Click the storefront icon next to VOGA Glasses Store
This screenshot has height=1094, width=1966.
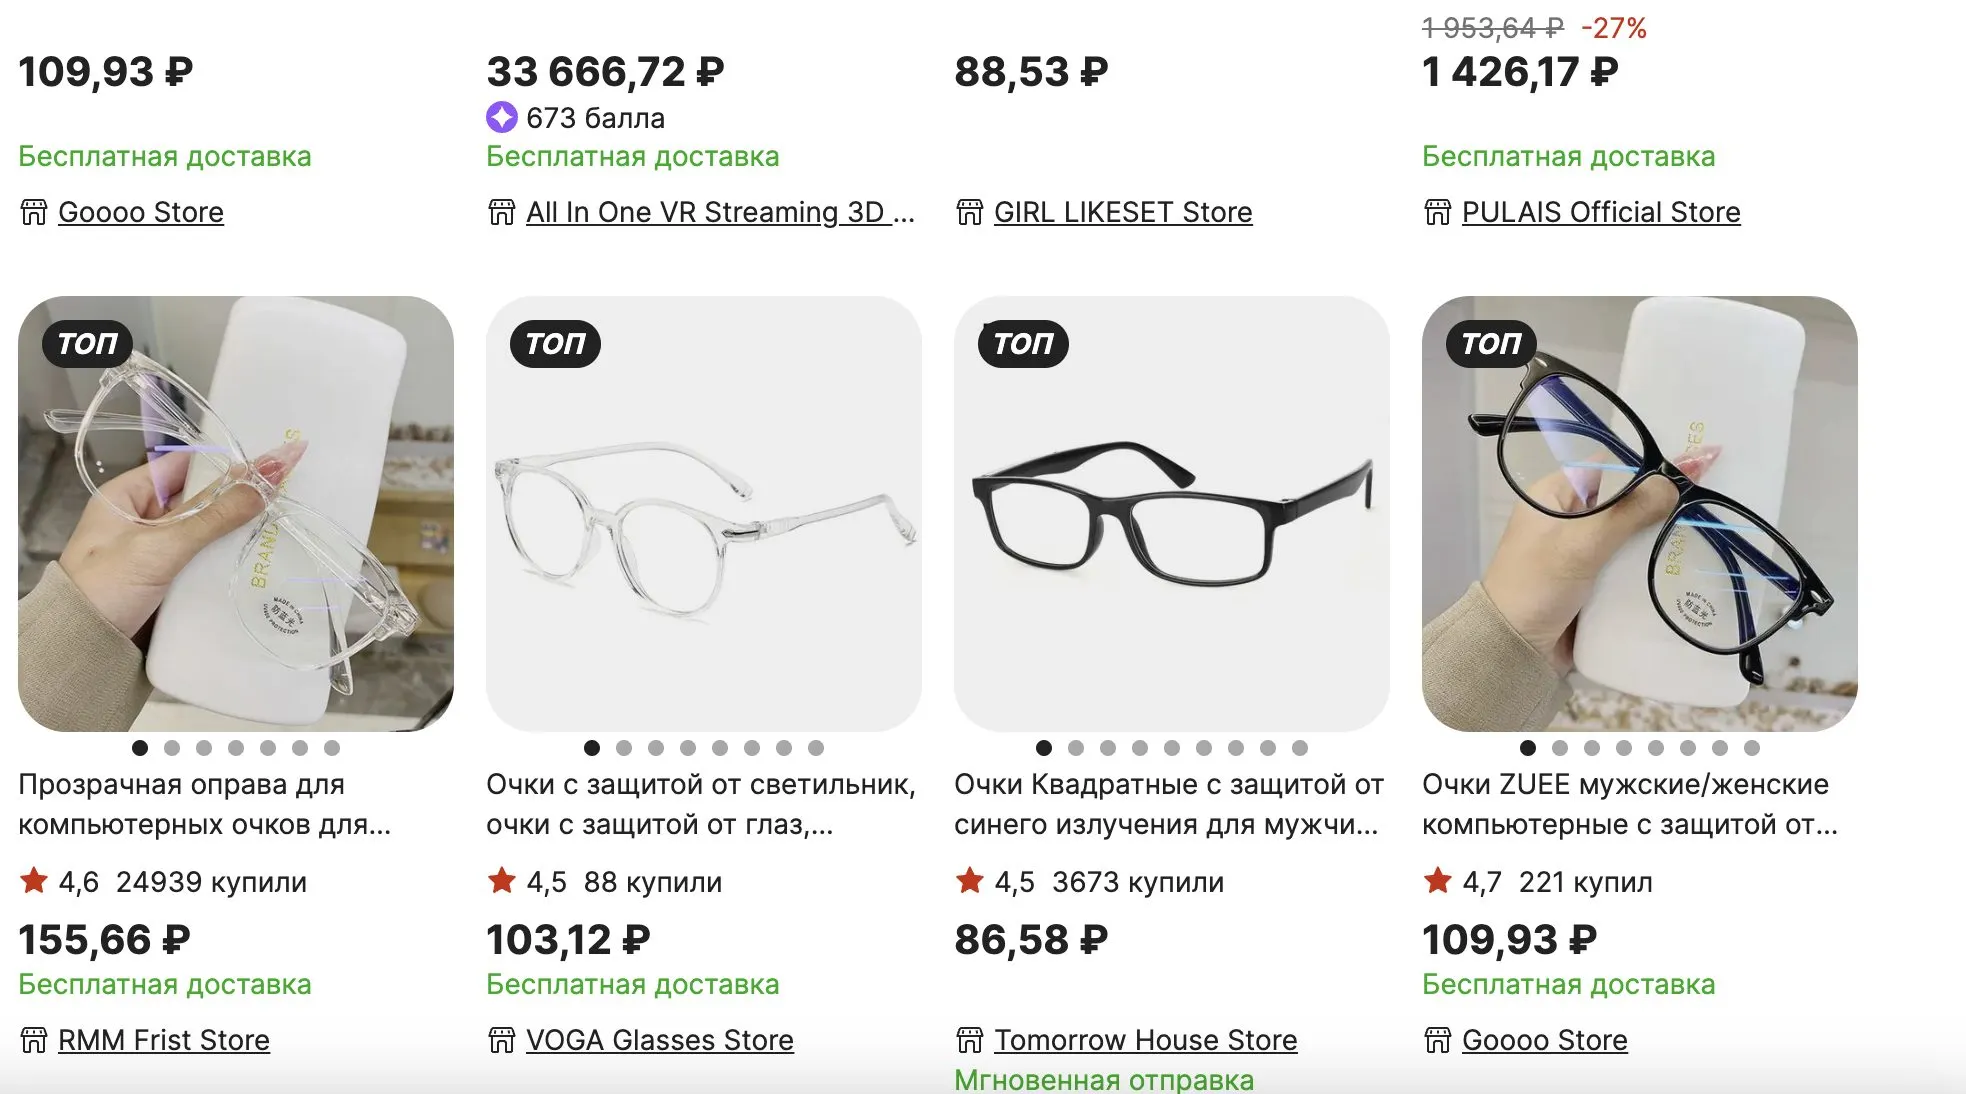[502, 1040]
